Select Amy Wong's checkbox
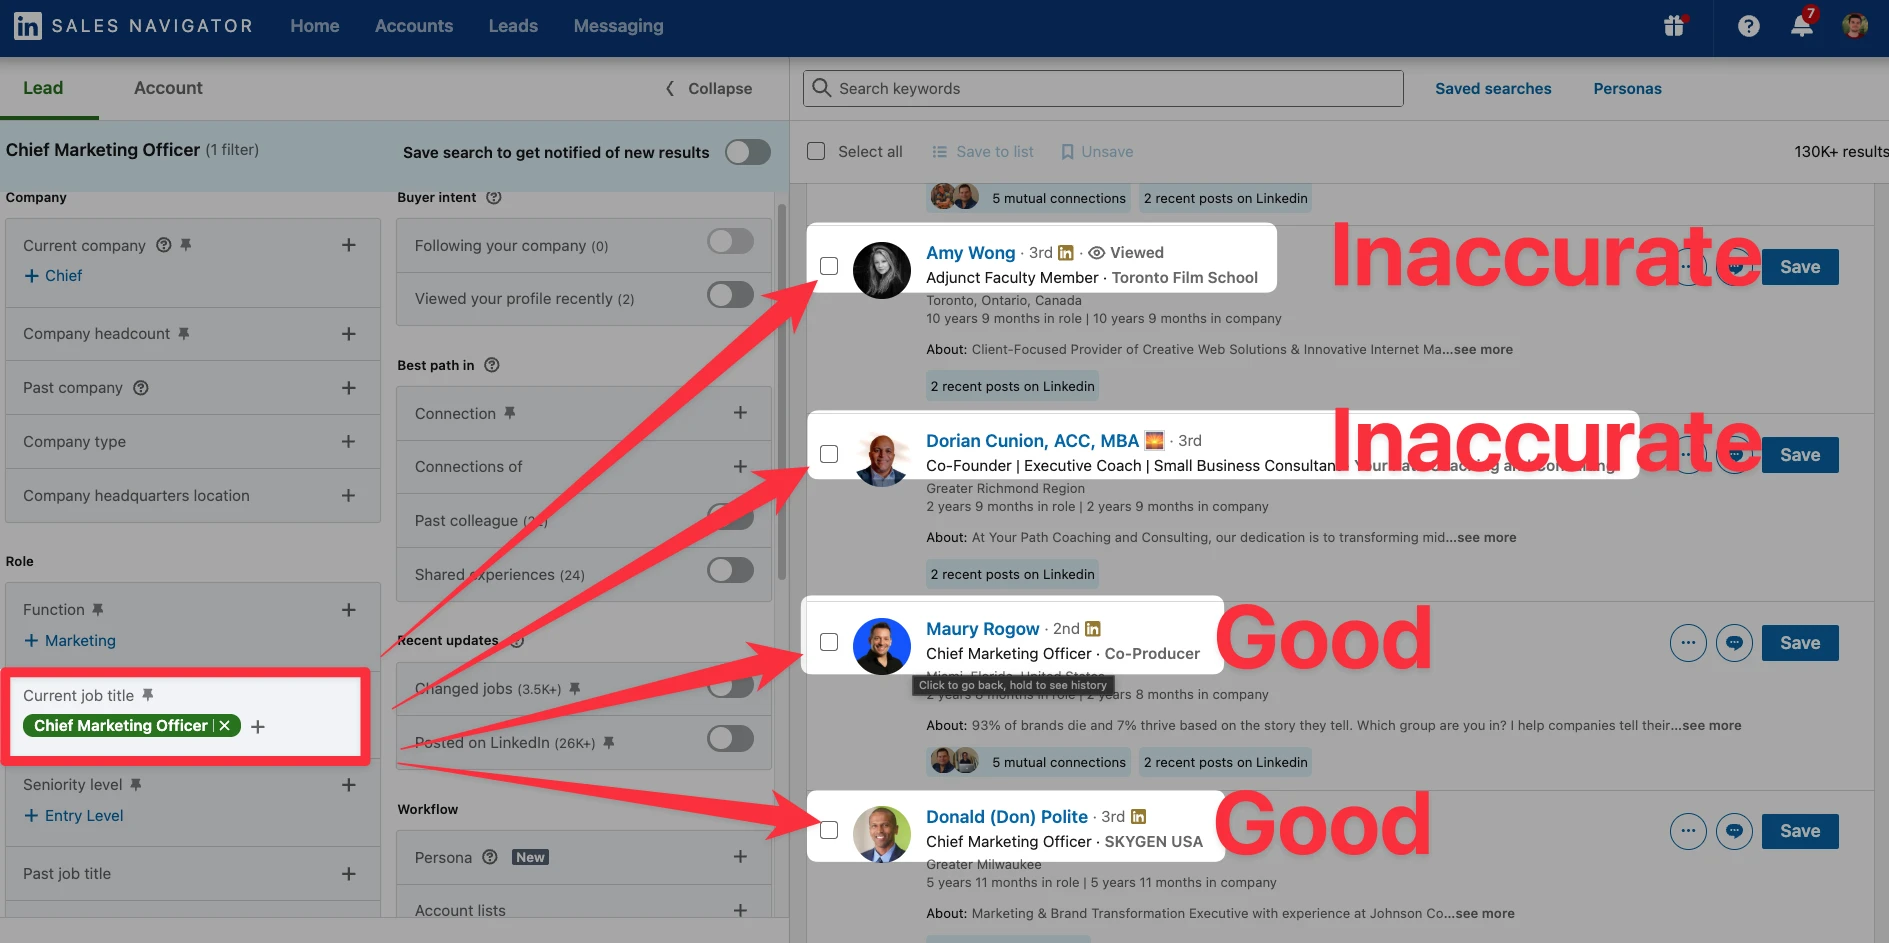 click(x=829, y=266)
